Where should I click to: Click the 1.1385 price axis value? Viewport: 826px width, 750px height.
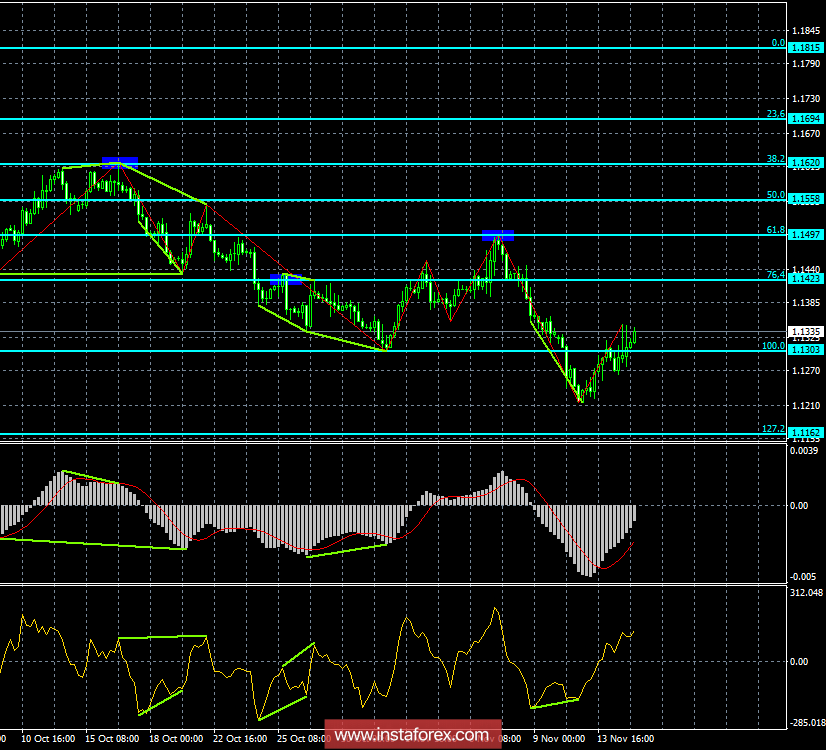pos(806,302)
